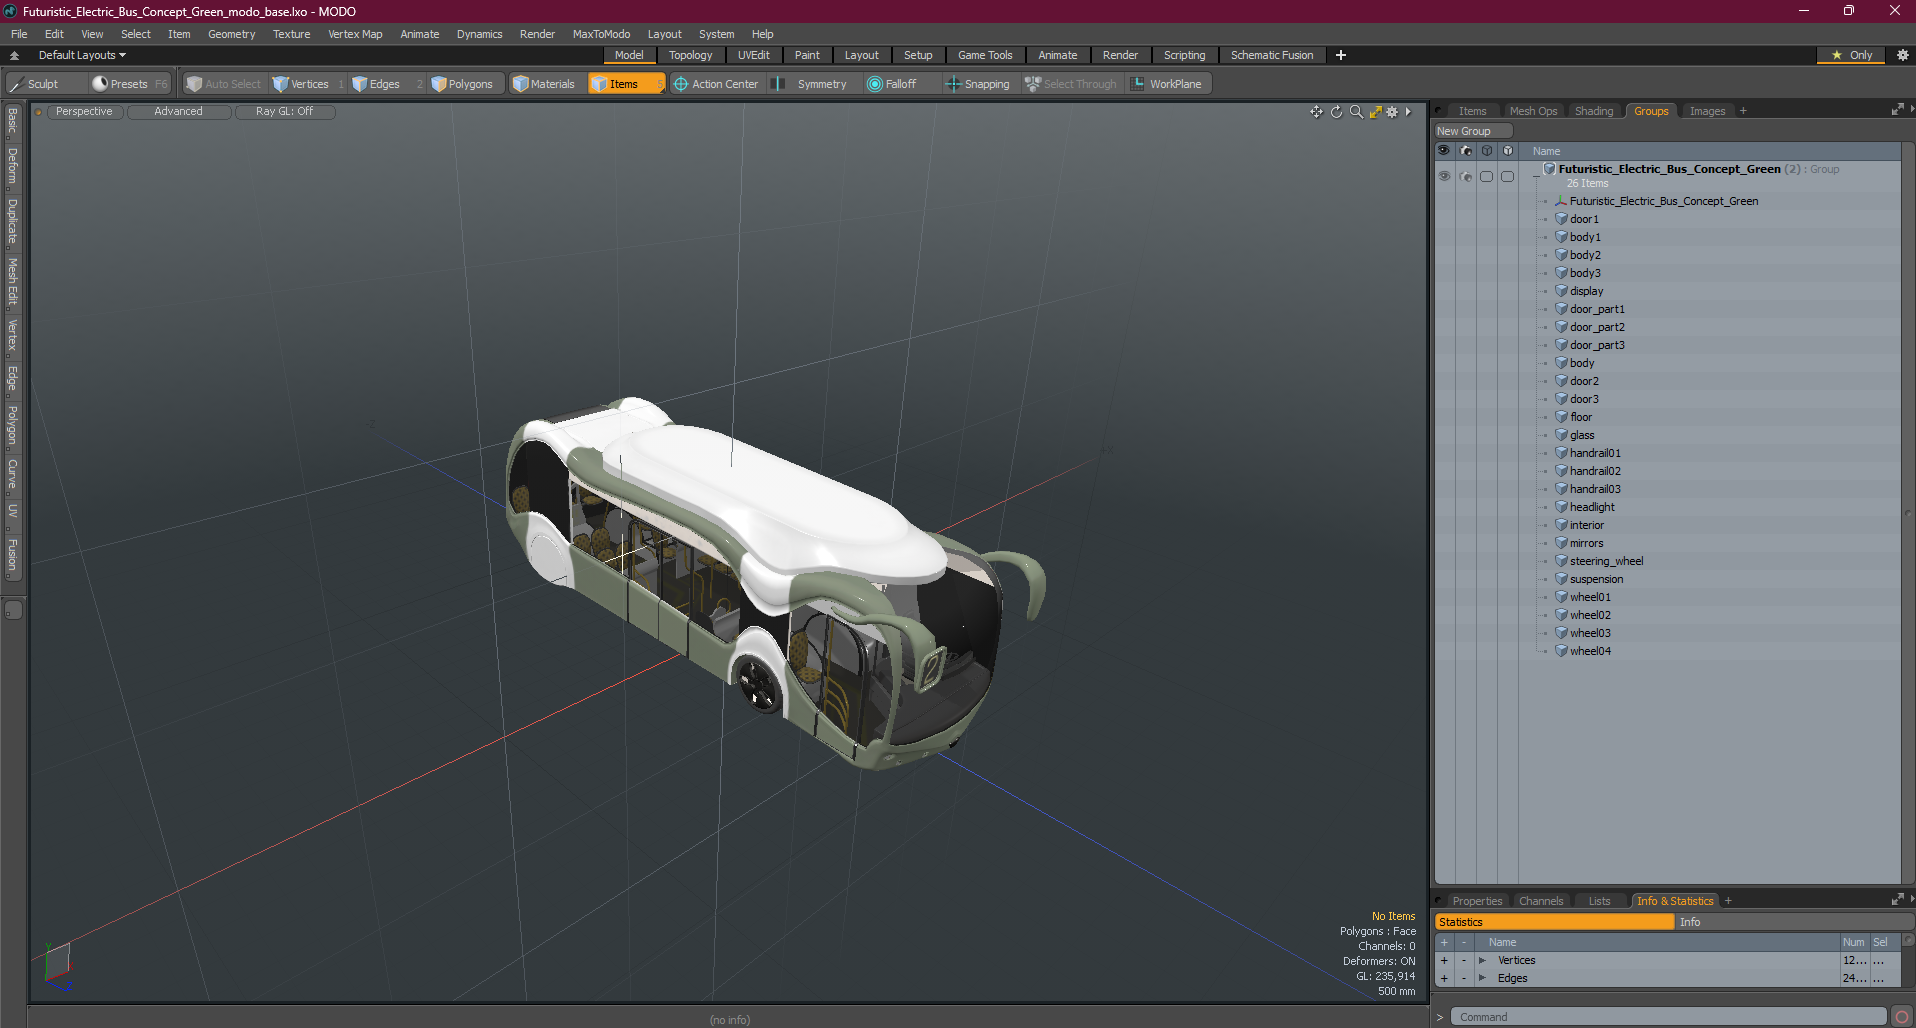Activate the Vertices selection mode
The image size is (1916, 1028).
point(301,84)
